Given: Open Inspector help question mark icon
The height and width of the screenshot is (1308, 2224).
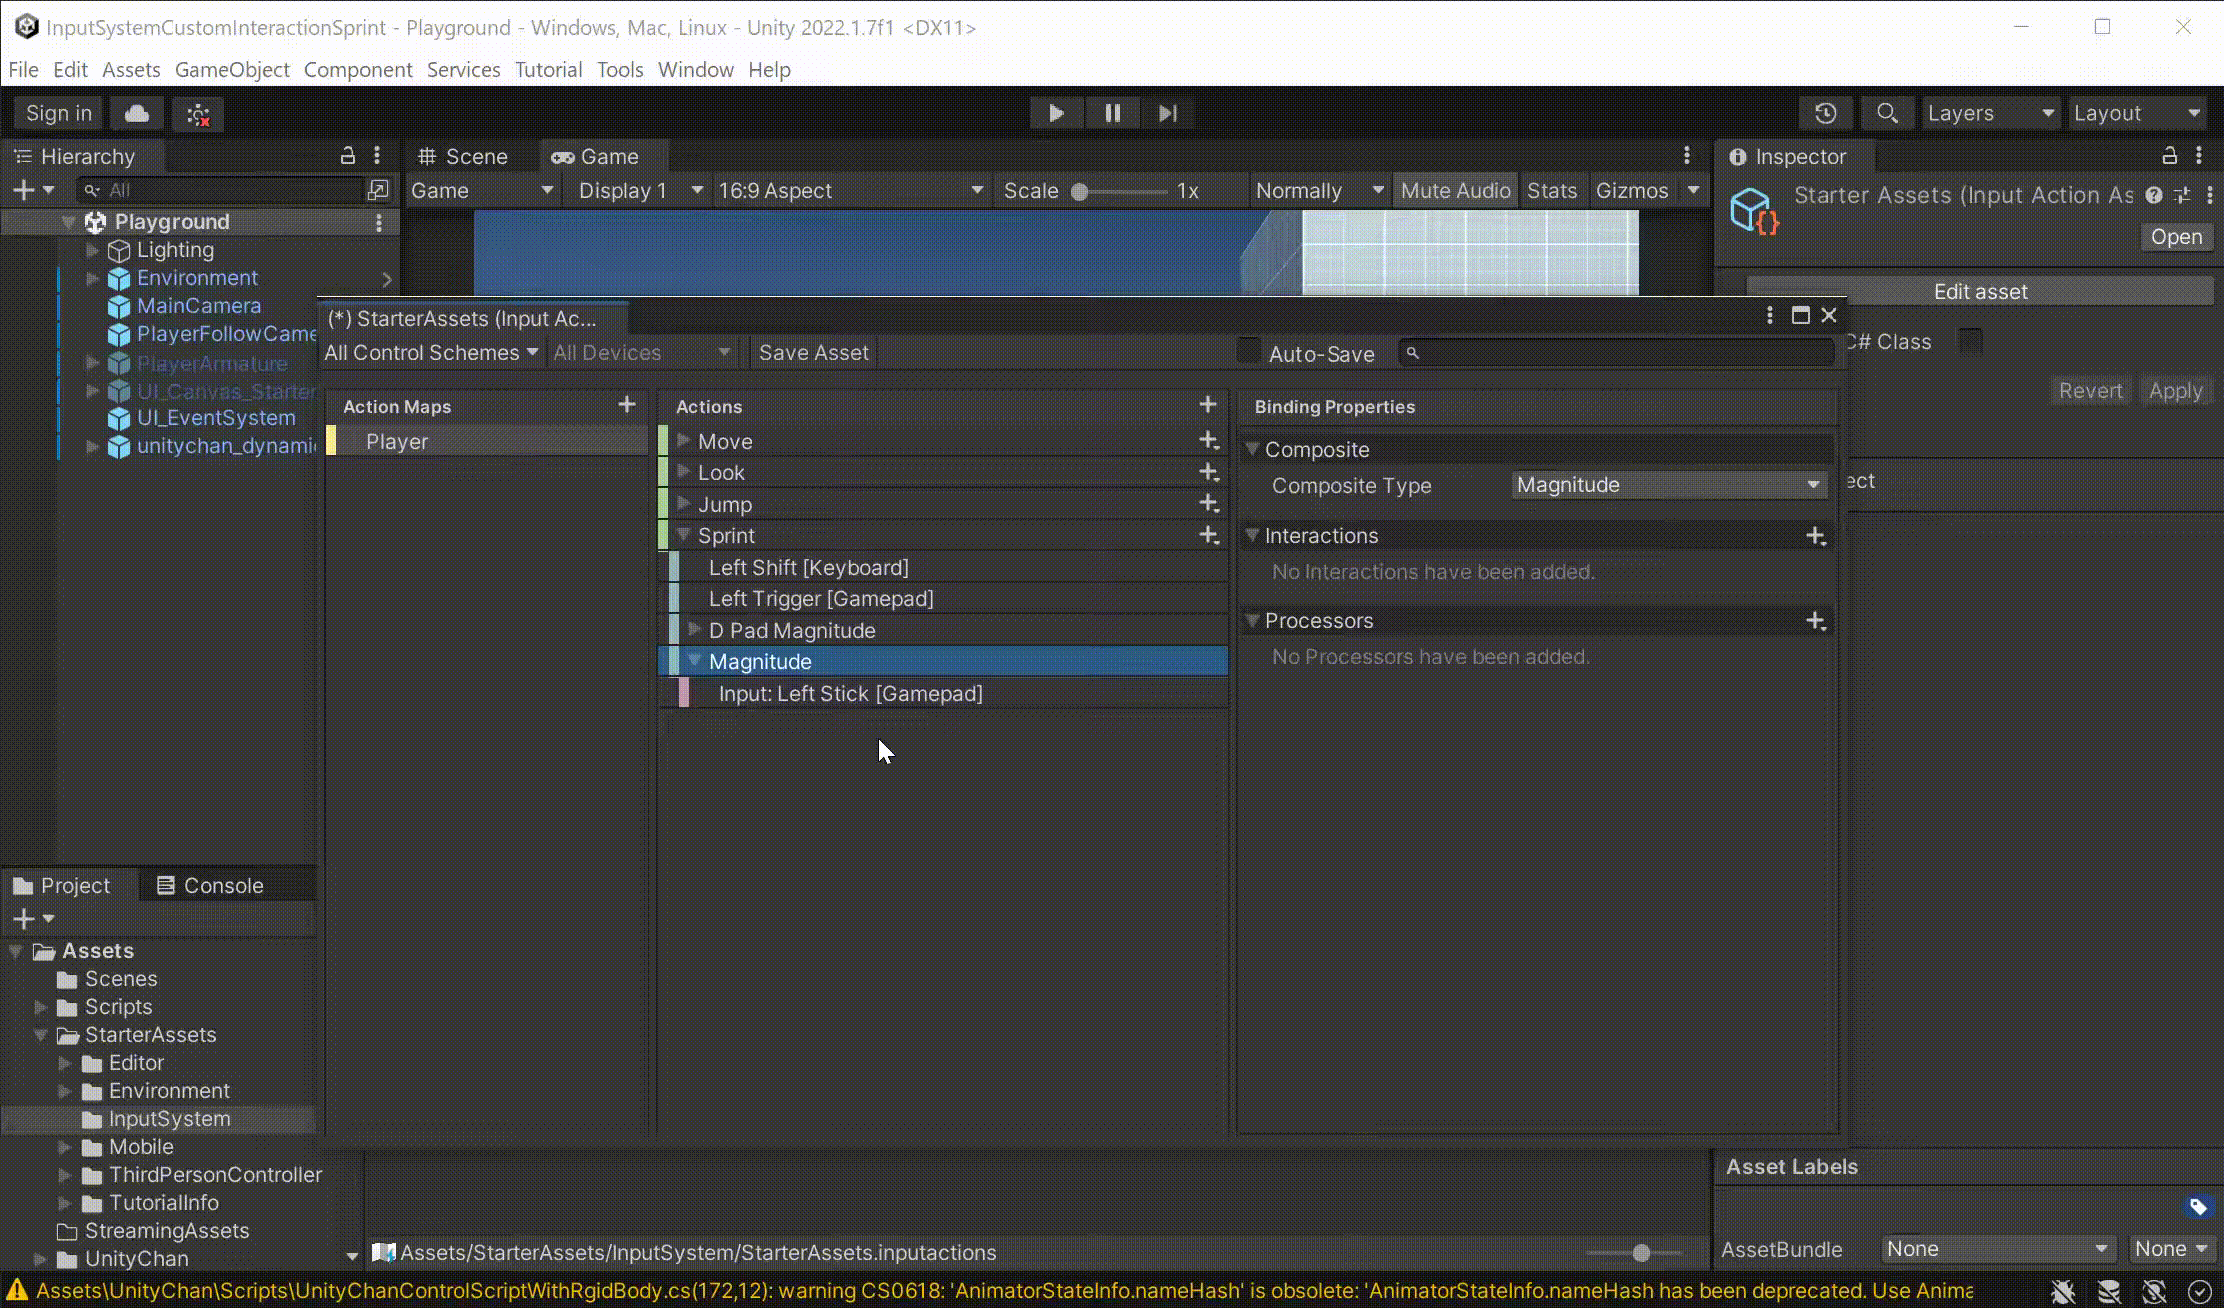Looking at the screenshot, I should (2154, 195).
